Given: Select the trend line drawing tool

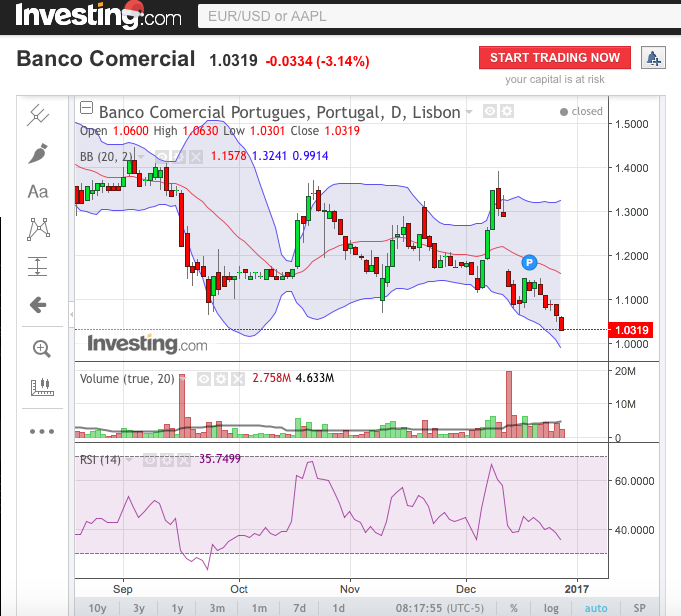Looking at the screenshot, I should point(38,115).
